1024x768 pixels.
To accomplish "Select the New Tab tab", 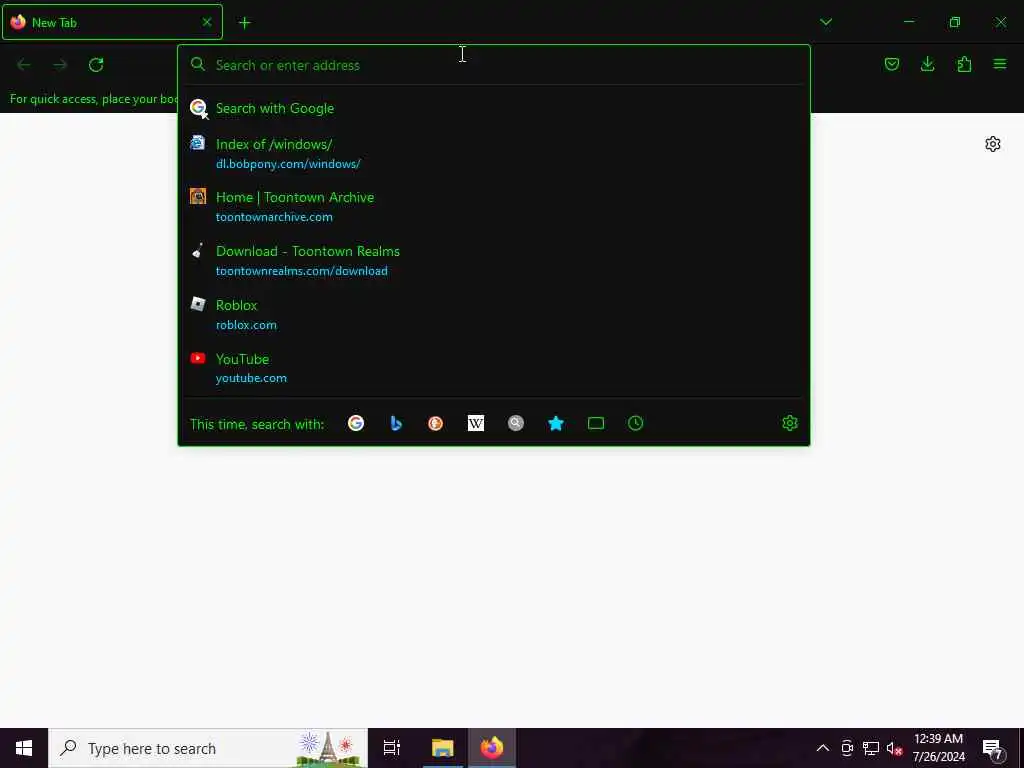I will (x=112, y=22).
